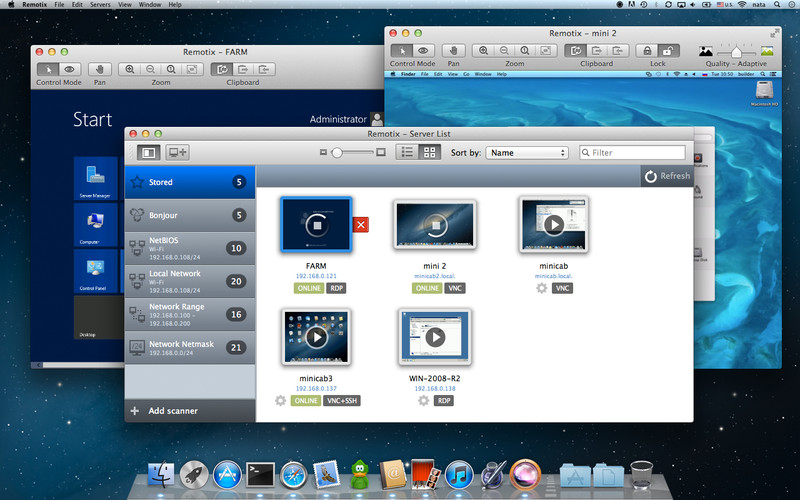Click the 192.168.0.137 address under minicab3
This screenshot has width=800, height=500.
tap(316, 388)
